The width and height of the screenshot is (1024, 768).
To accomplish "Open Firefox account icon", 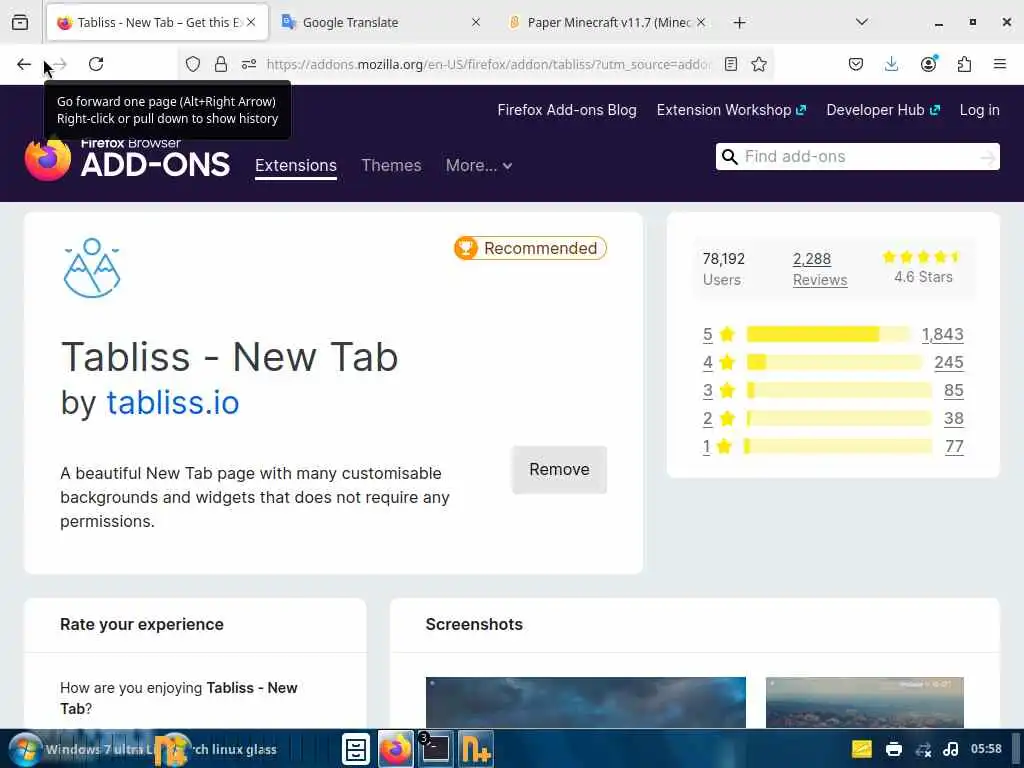I will 928,64.
